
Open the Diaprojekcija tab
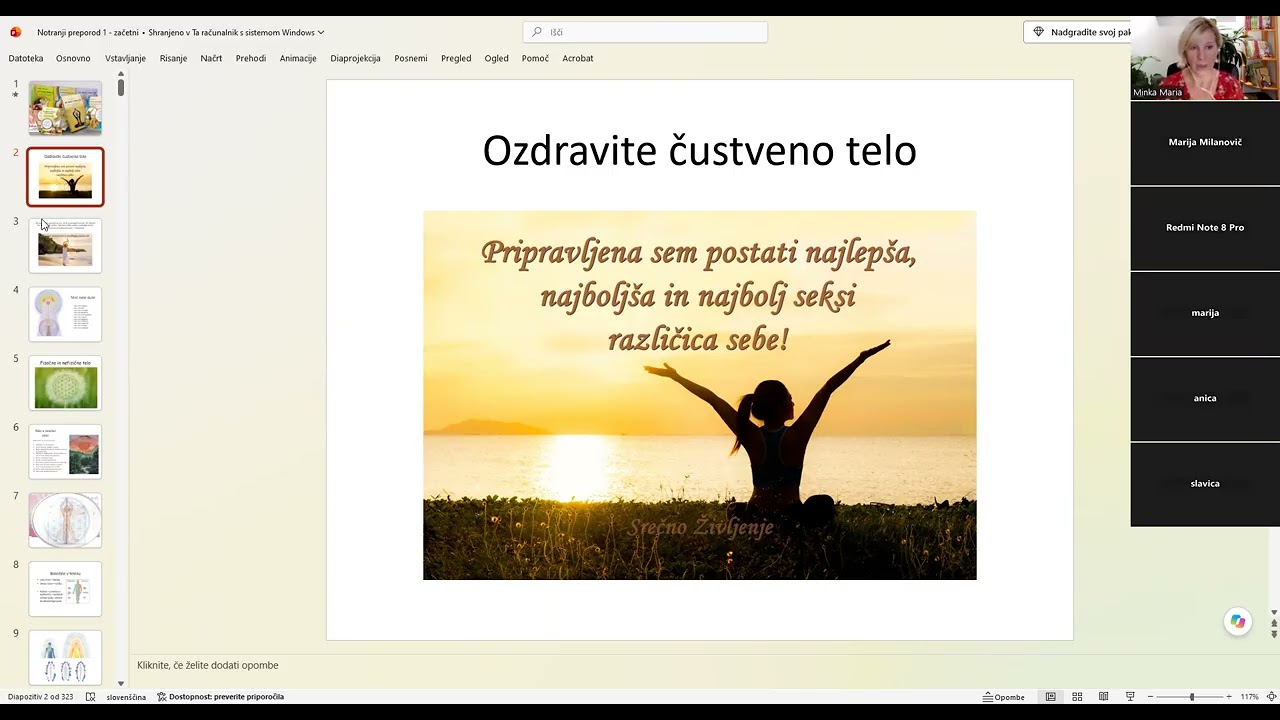355,58
